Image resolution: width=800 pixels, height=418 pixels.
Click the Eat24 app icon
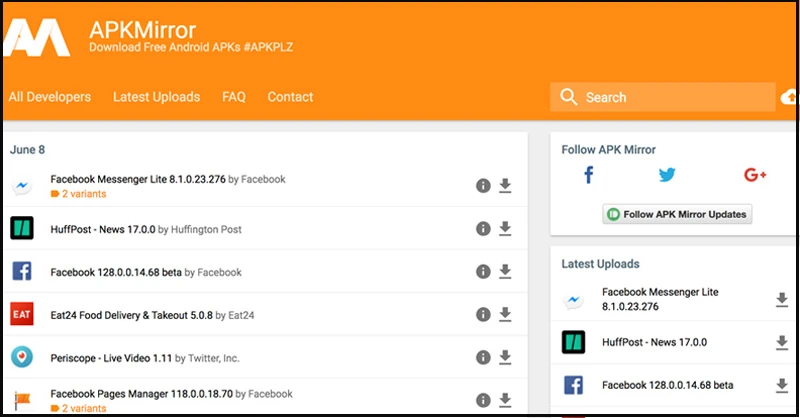pyautogui.click(x=22, y=314)
